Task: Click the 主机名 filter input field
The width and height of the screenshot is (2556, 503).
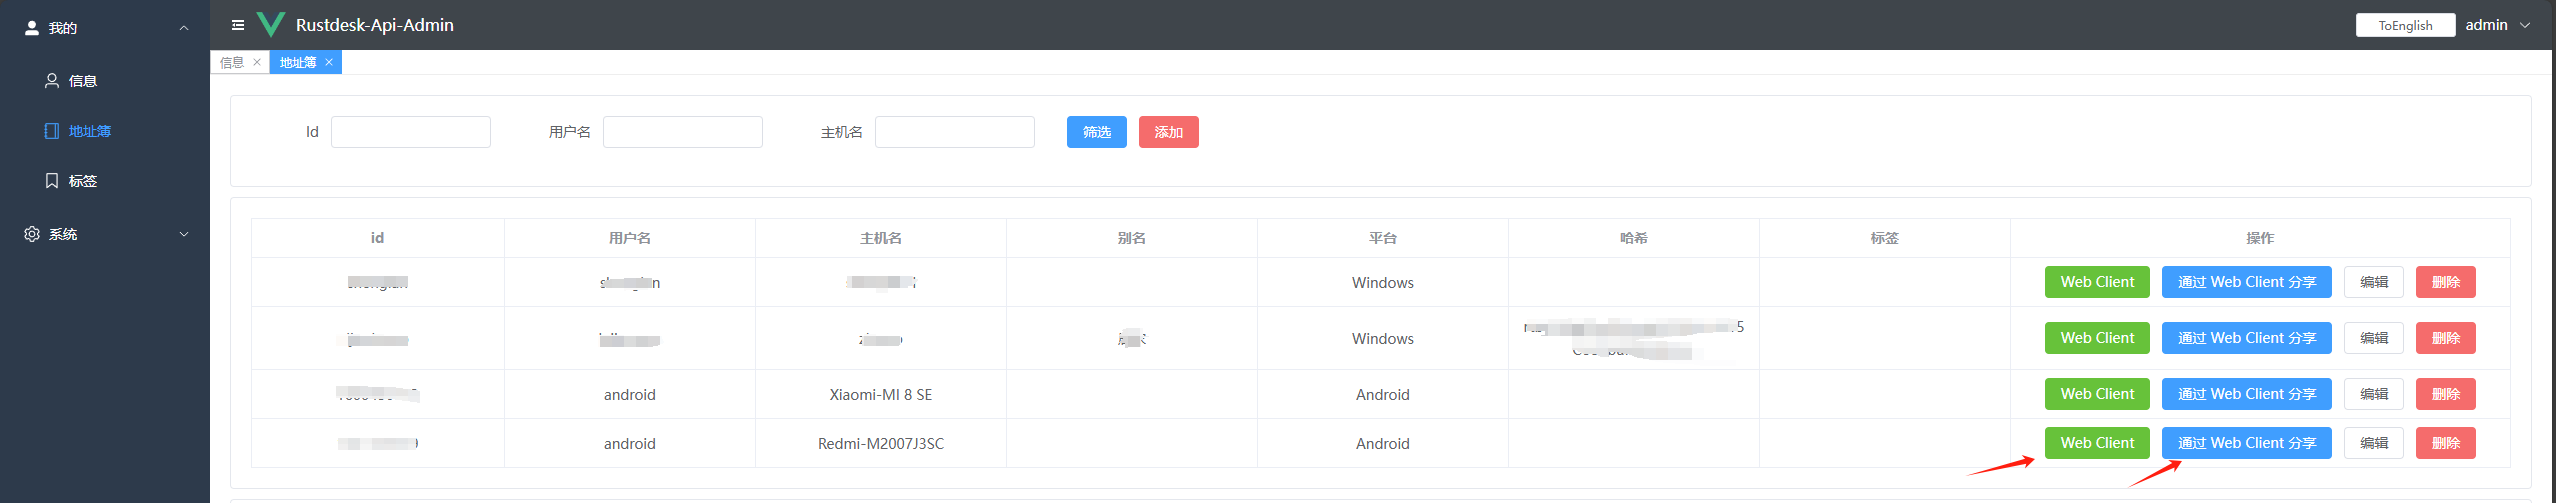Action: coord(954,132)
